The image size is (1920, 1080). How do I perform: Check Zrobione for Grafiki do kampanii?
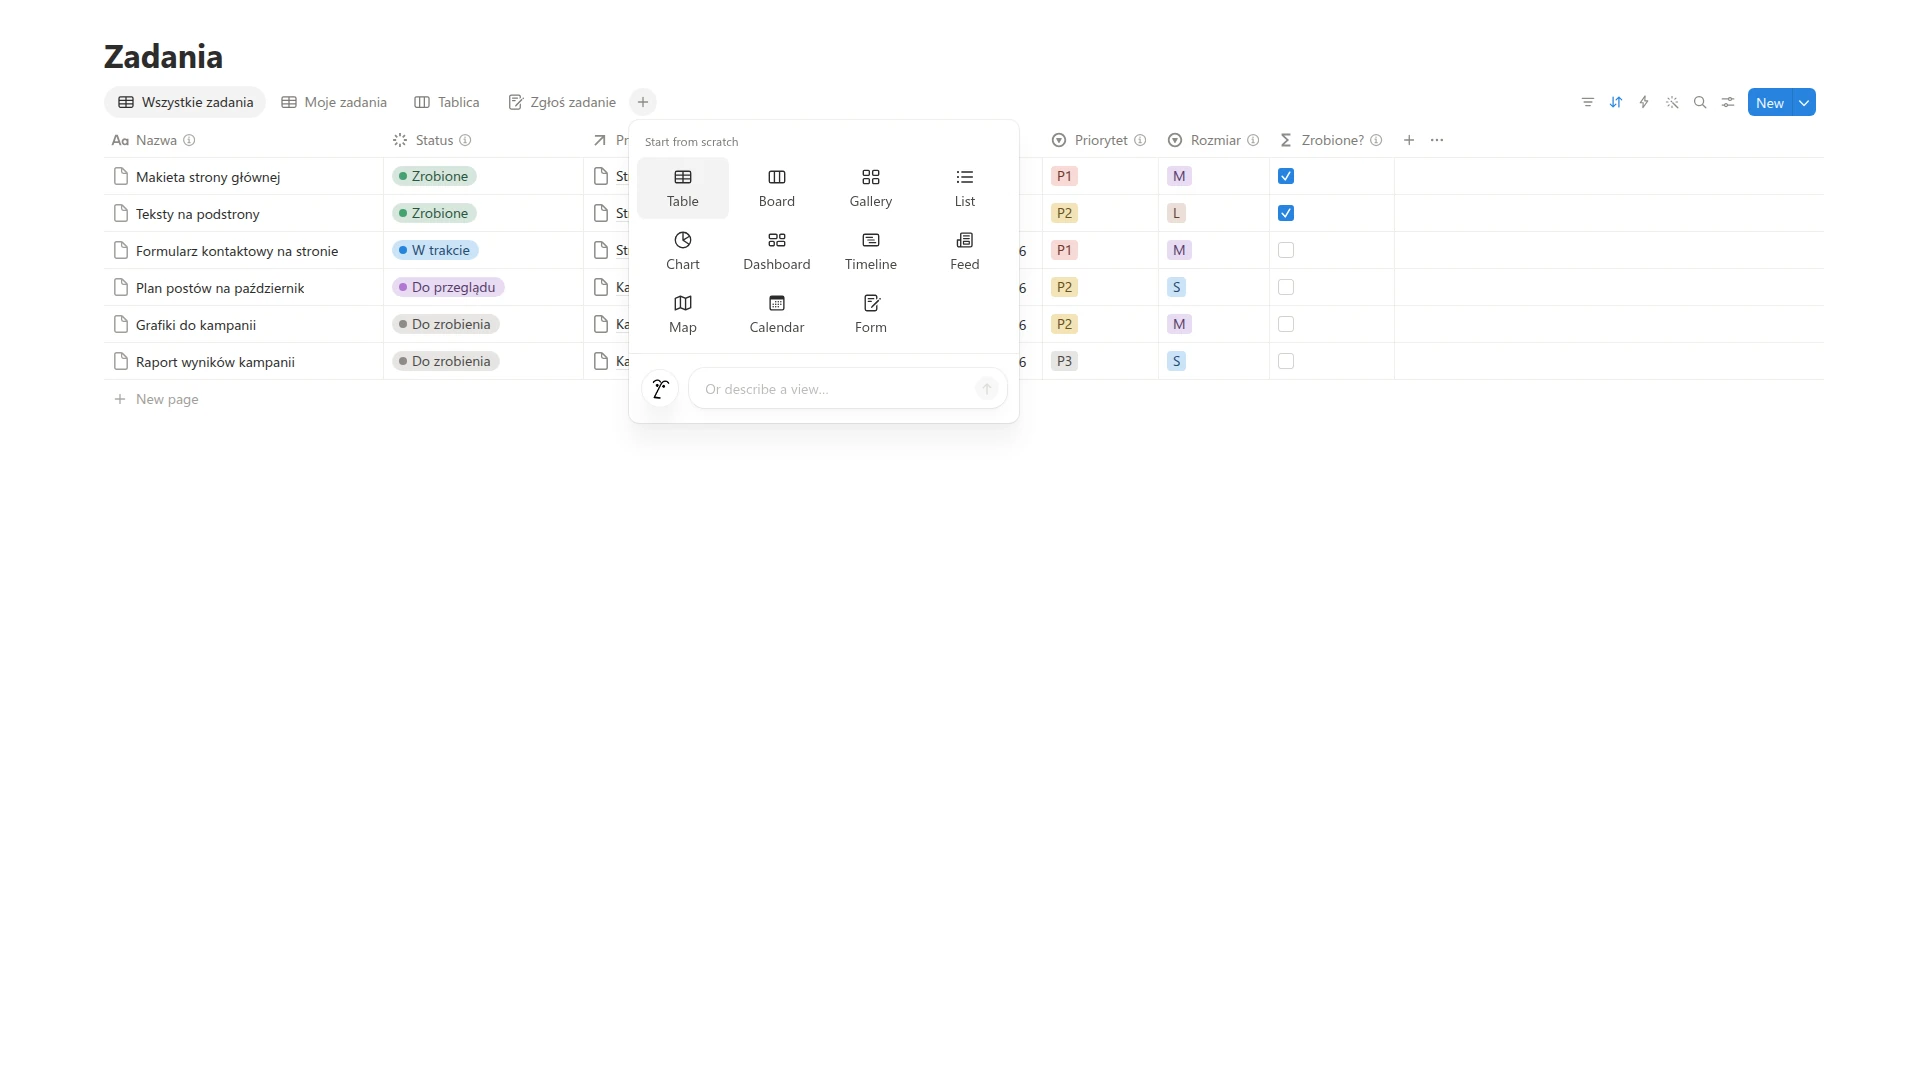click(x=1286, y=324)
